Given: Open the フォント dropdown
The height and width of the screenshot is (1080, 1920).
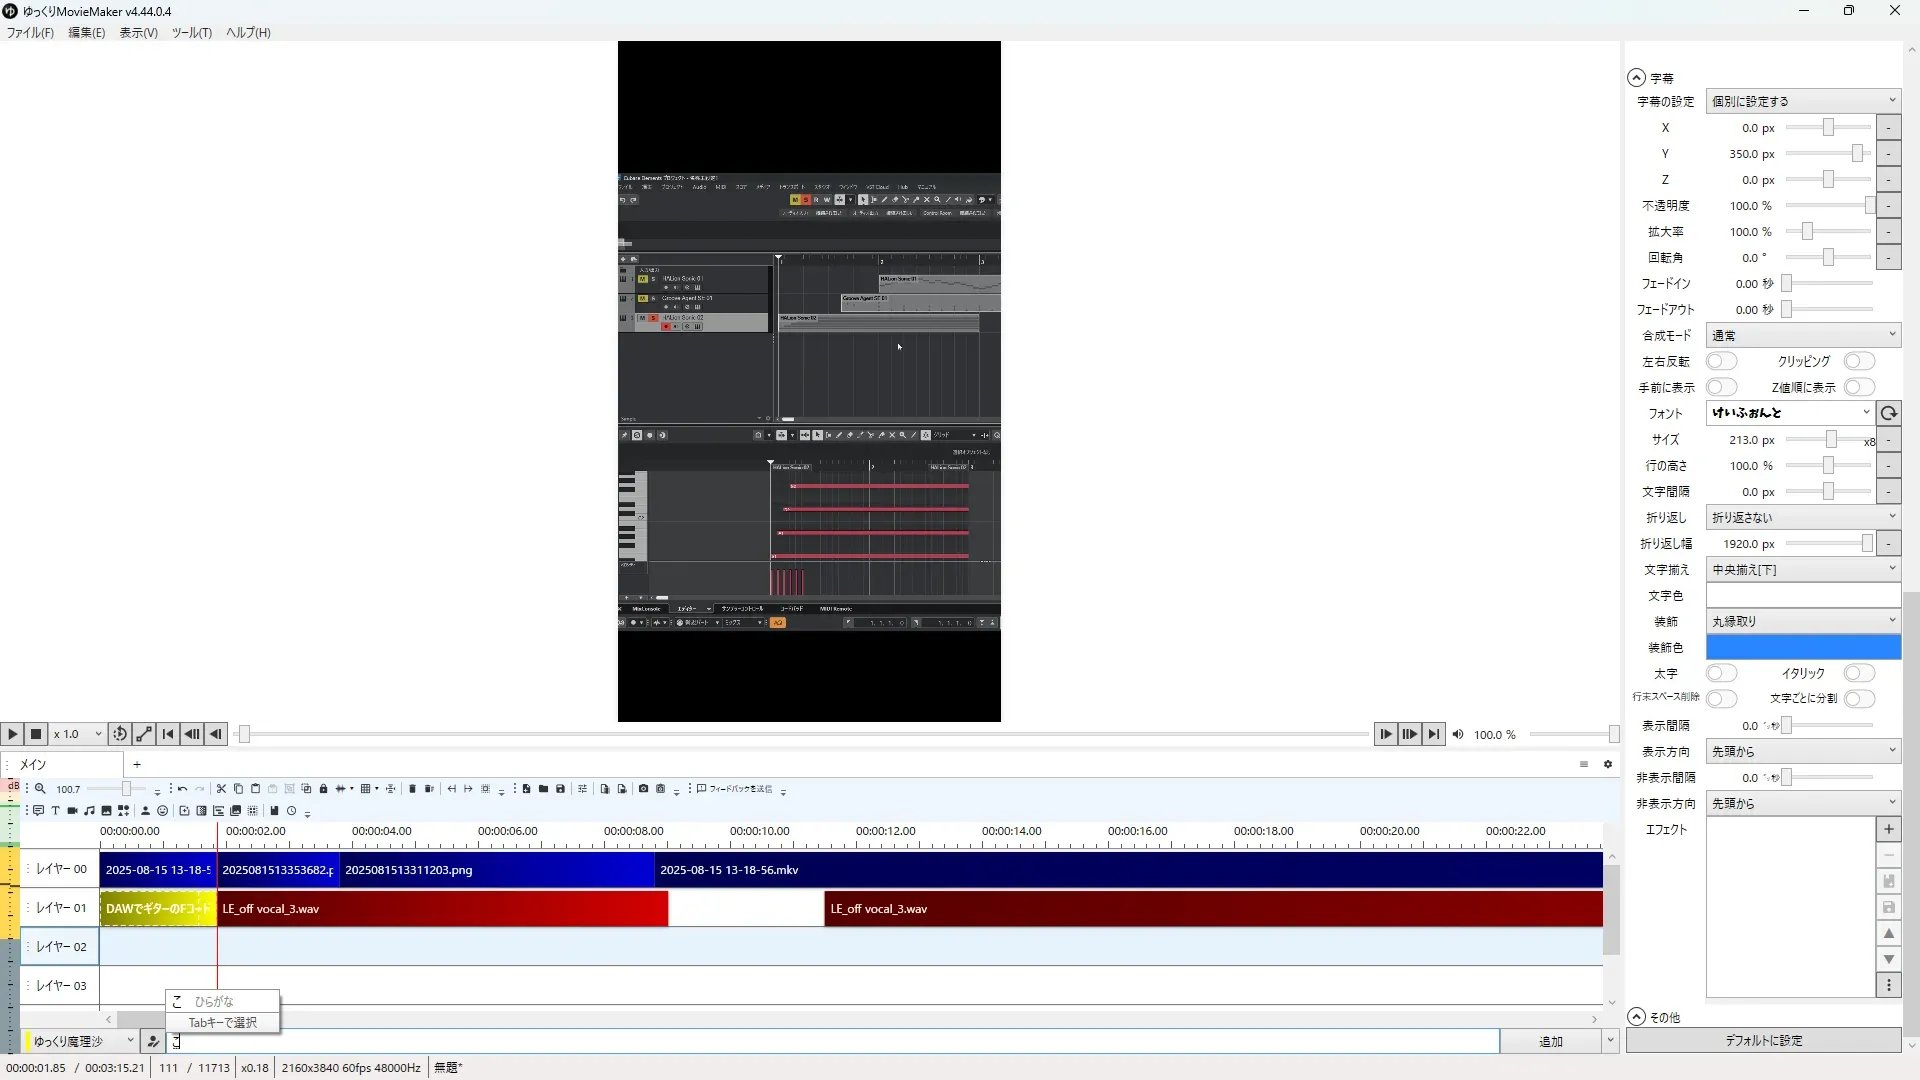Looking at the screenshot, I should pyautogui.click(x=1790, y=413).
